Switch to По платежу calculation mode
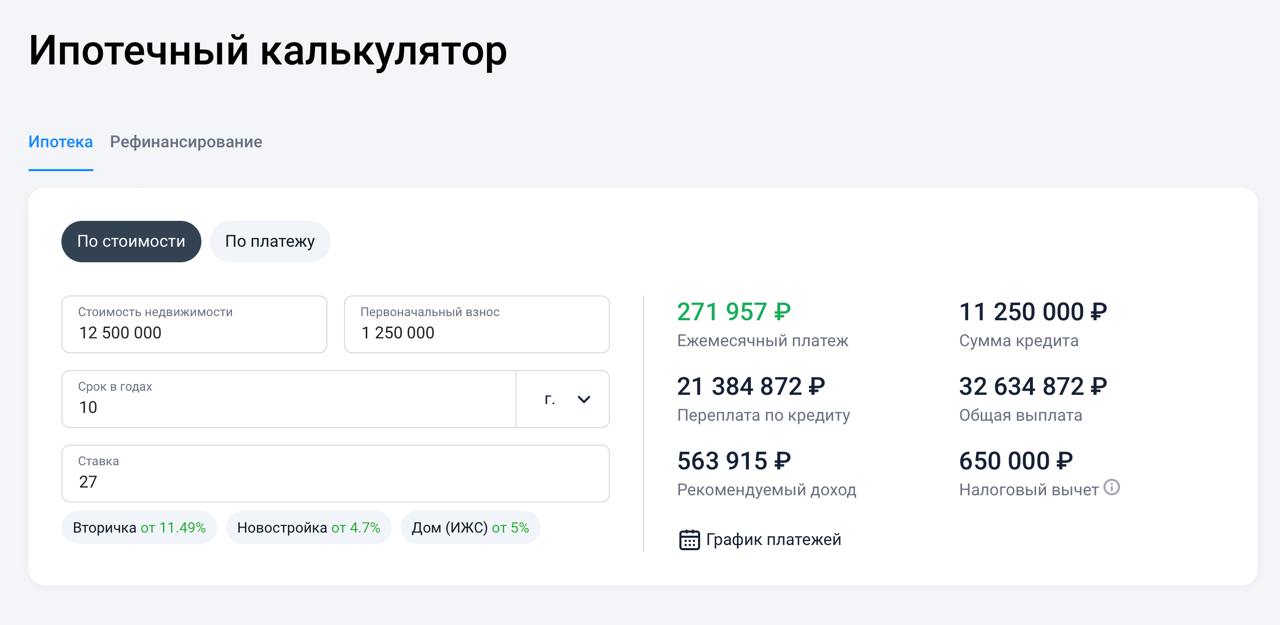 point(270,241)
